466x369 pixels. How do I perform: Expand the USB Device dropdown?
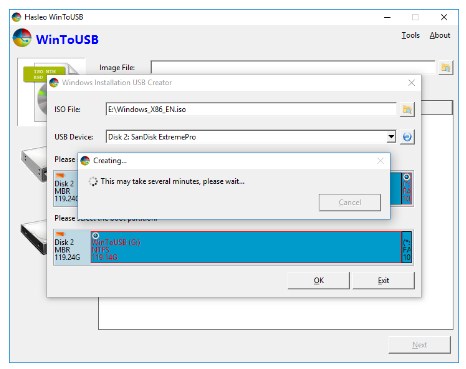(391, 137)
